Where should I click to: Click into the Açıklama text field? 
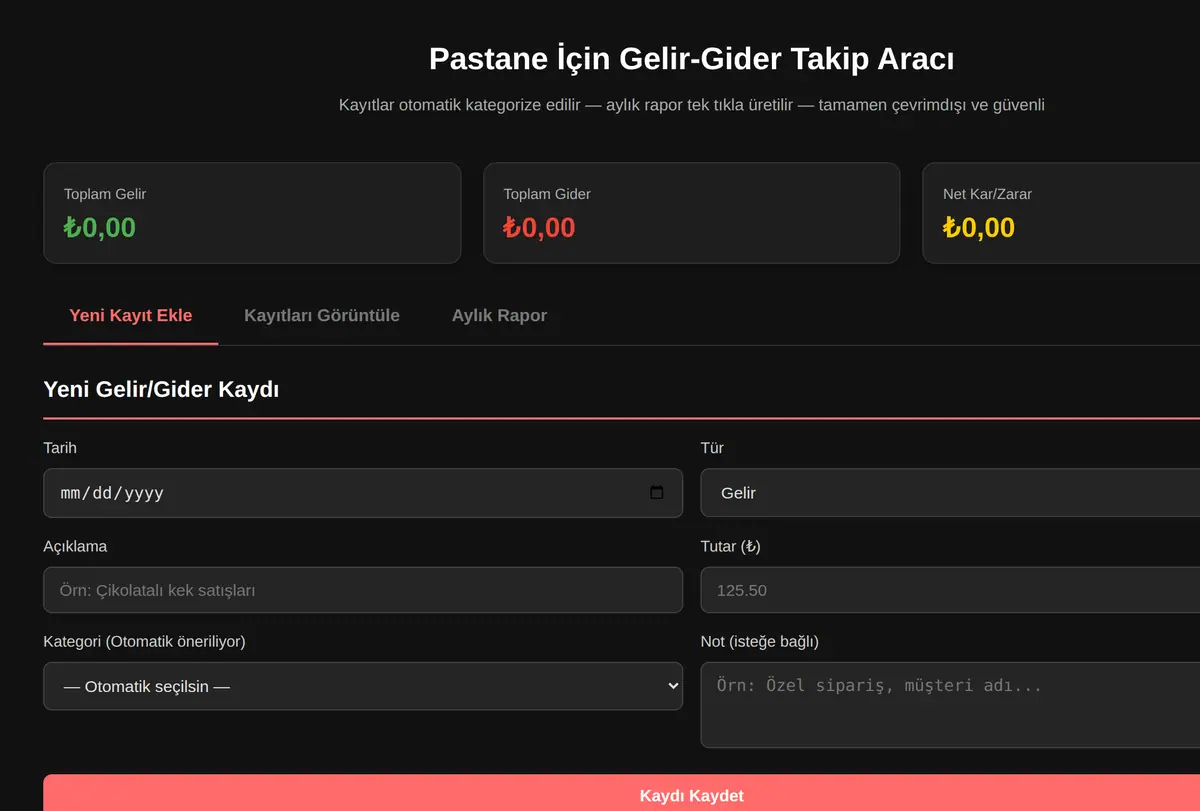click(x=363, y=590)
